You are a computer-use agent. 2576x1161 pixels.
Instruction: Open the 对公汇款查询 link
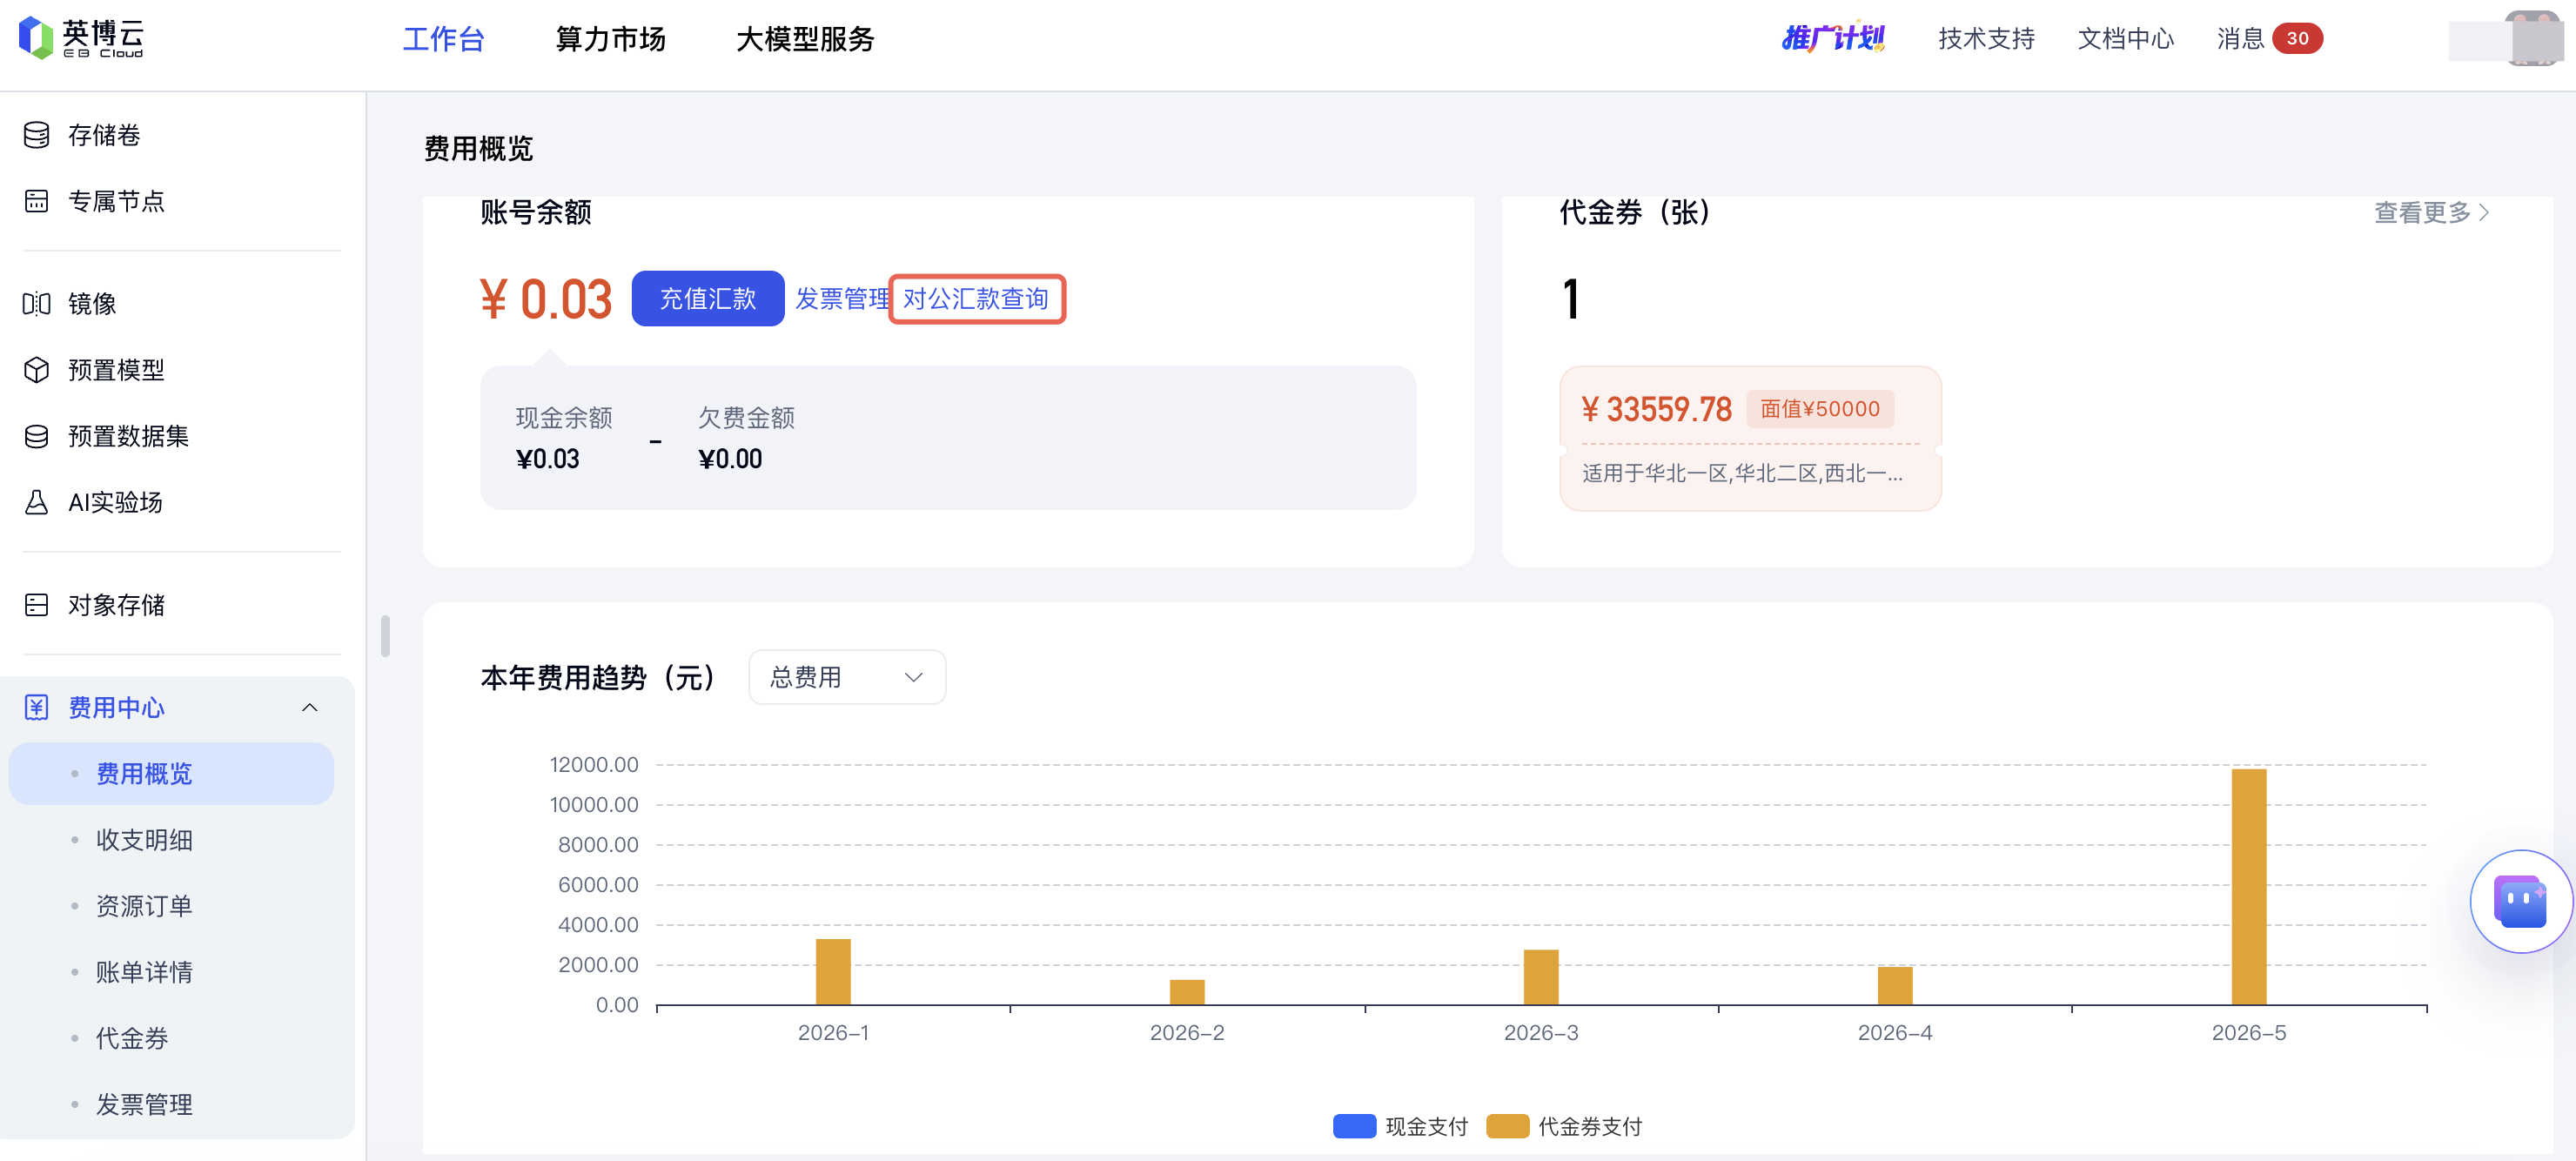(x=976, y=298)
